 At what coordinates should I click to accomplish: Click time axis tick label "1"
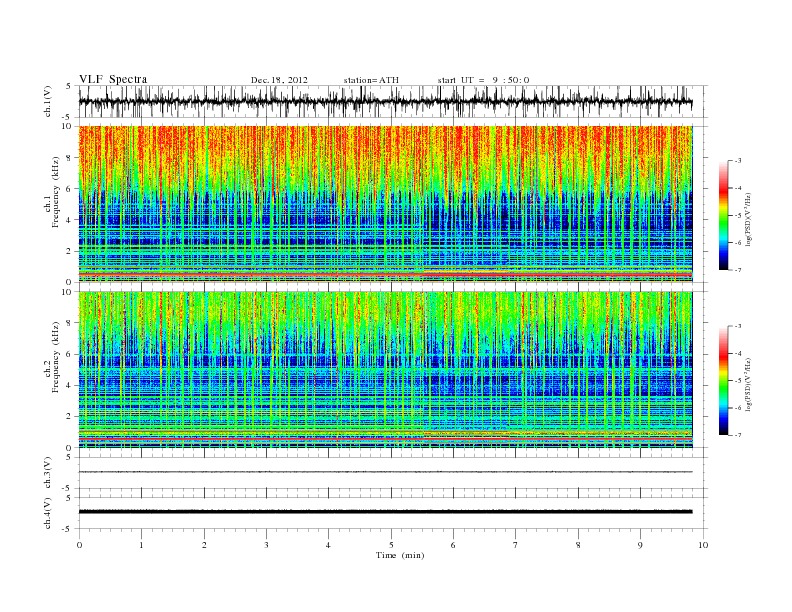point(141,545)
